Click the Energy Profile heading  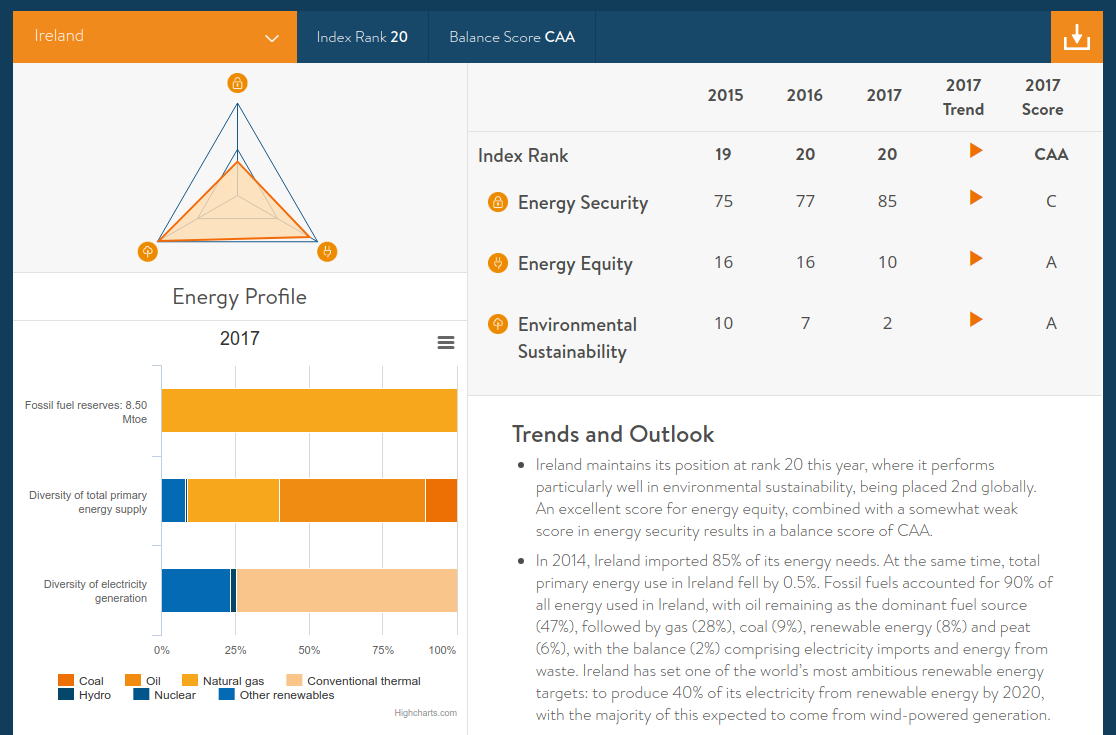point(239,297)
